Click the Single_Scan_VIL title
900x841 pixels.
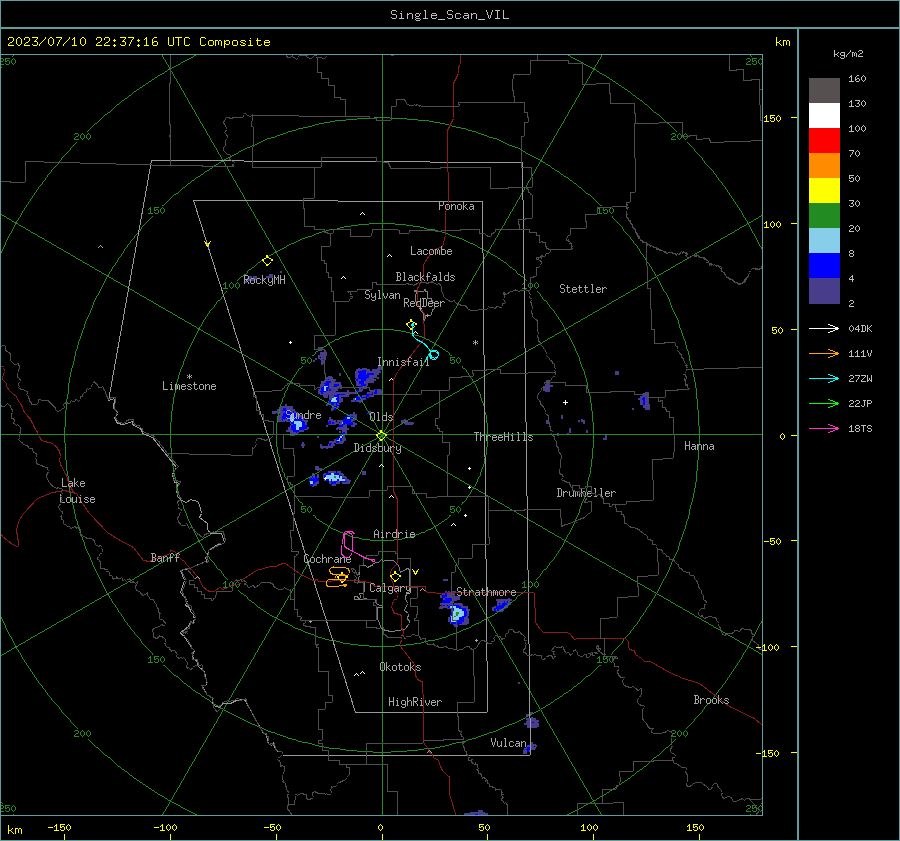[449, 15]
